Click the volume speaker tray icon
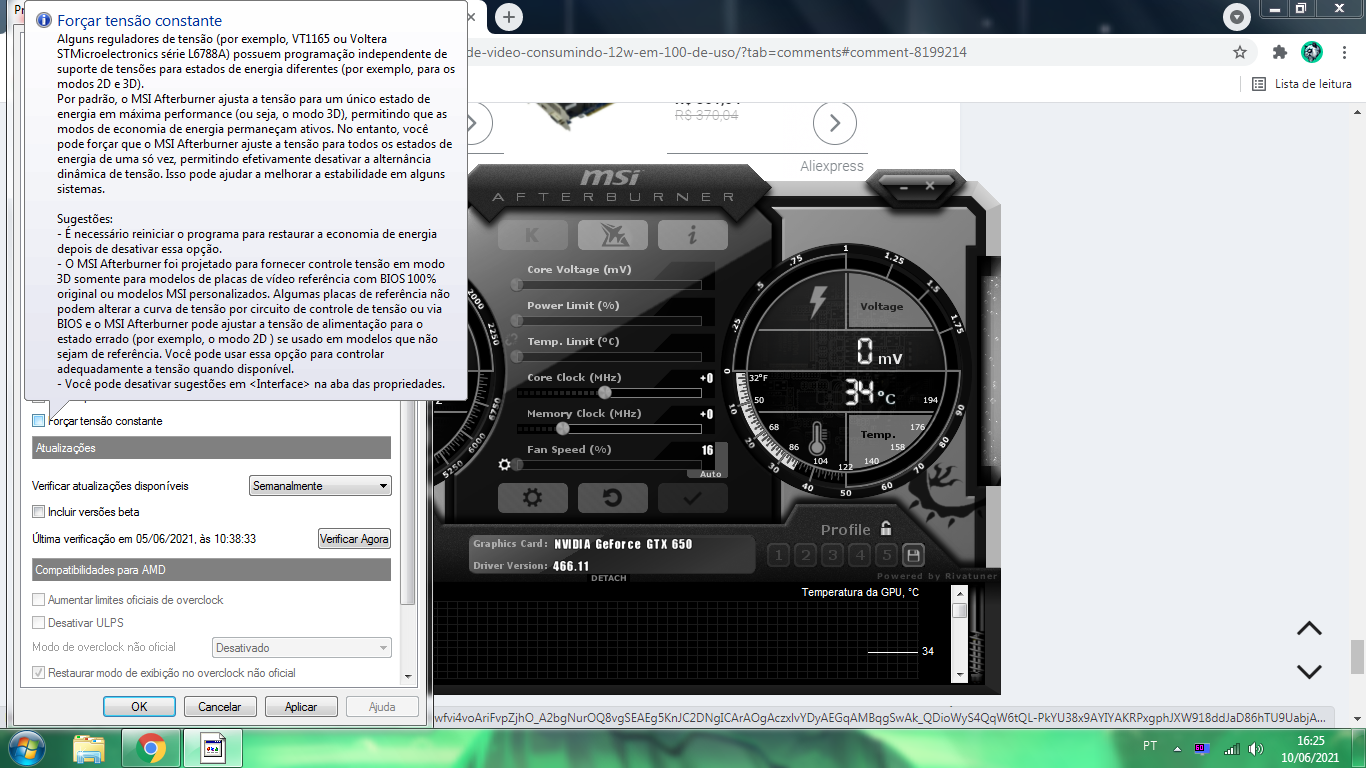This screenshot has height=768, width=1366. tap(1255, 748)
